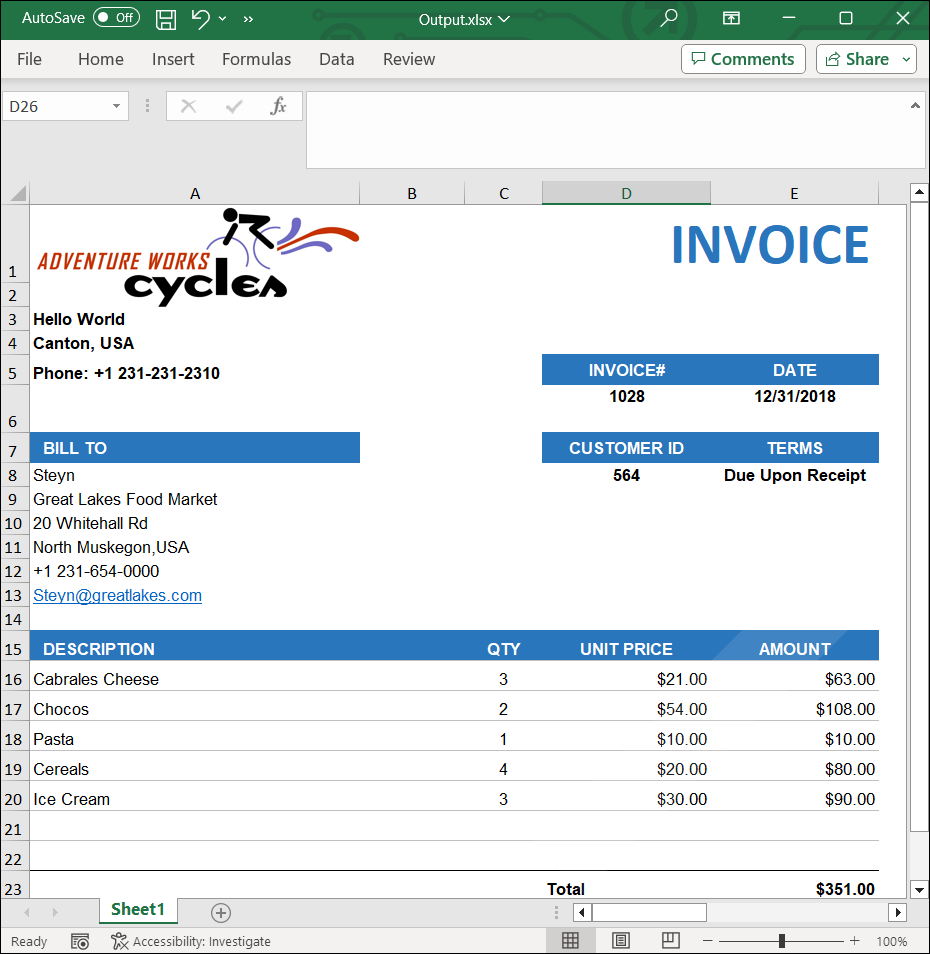Click the 100% zoom level text

point(892,941)
